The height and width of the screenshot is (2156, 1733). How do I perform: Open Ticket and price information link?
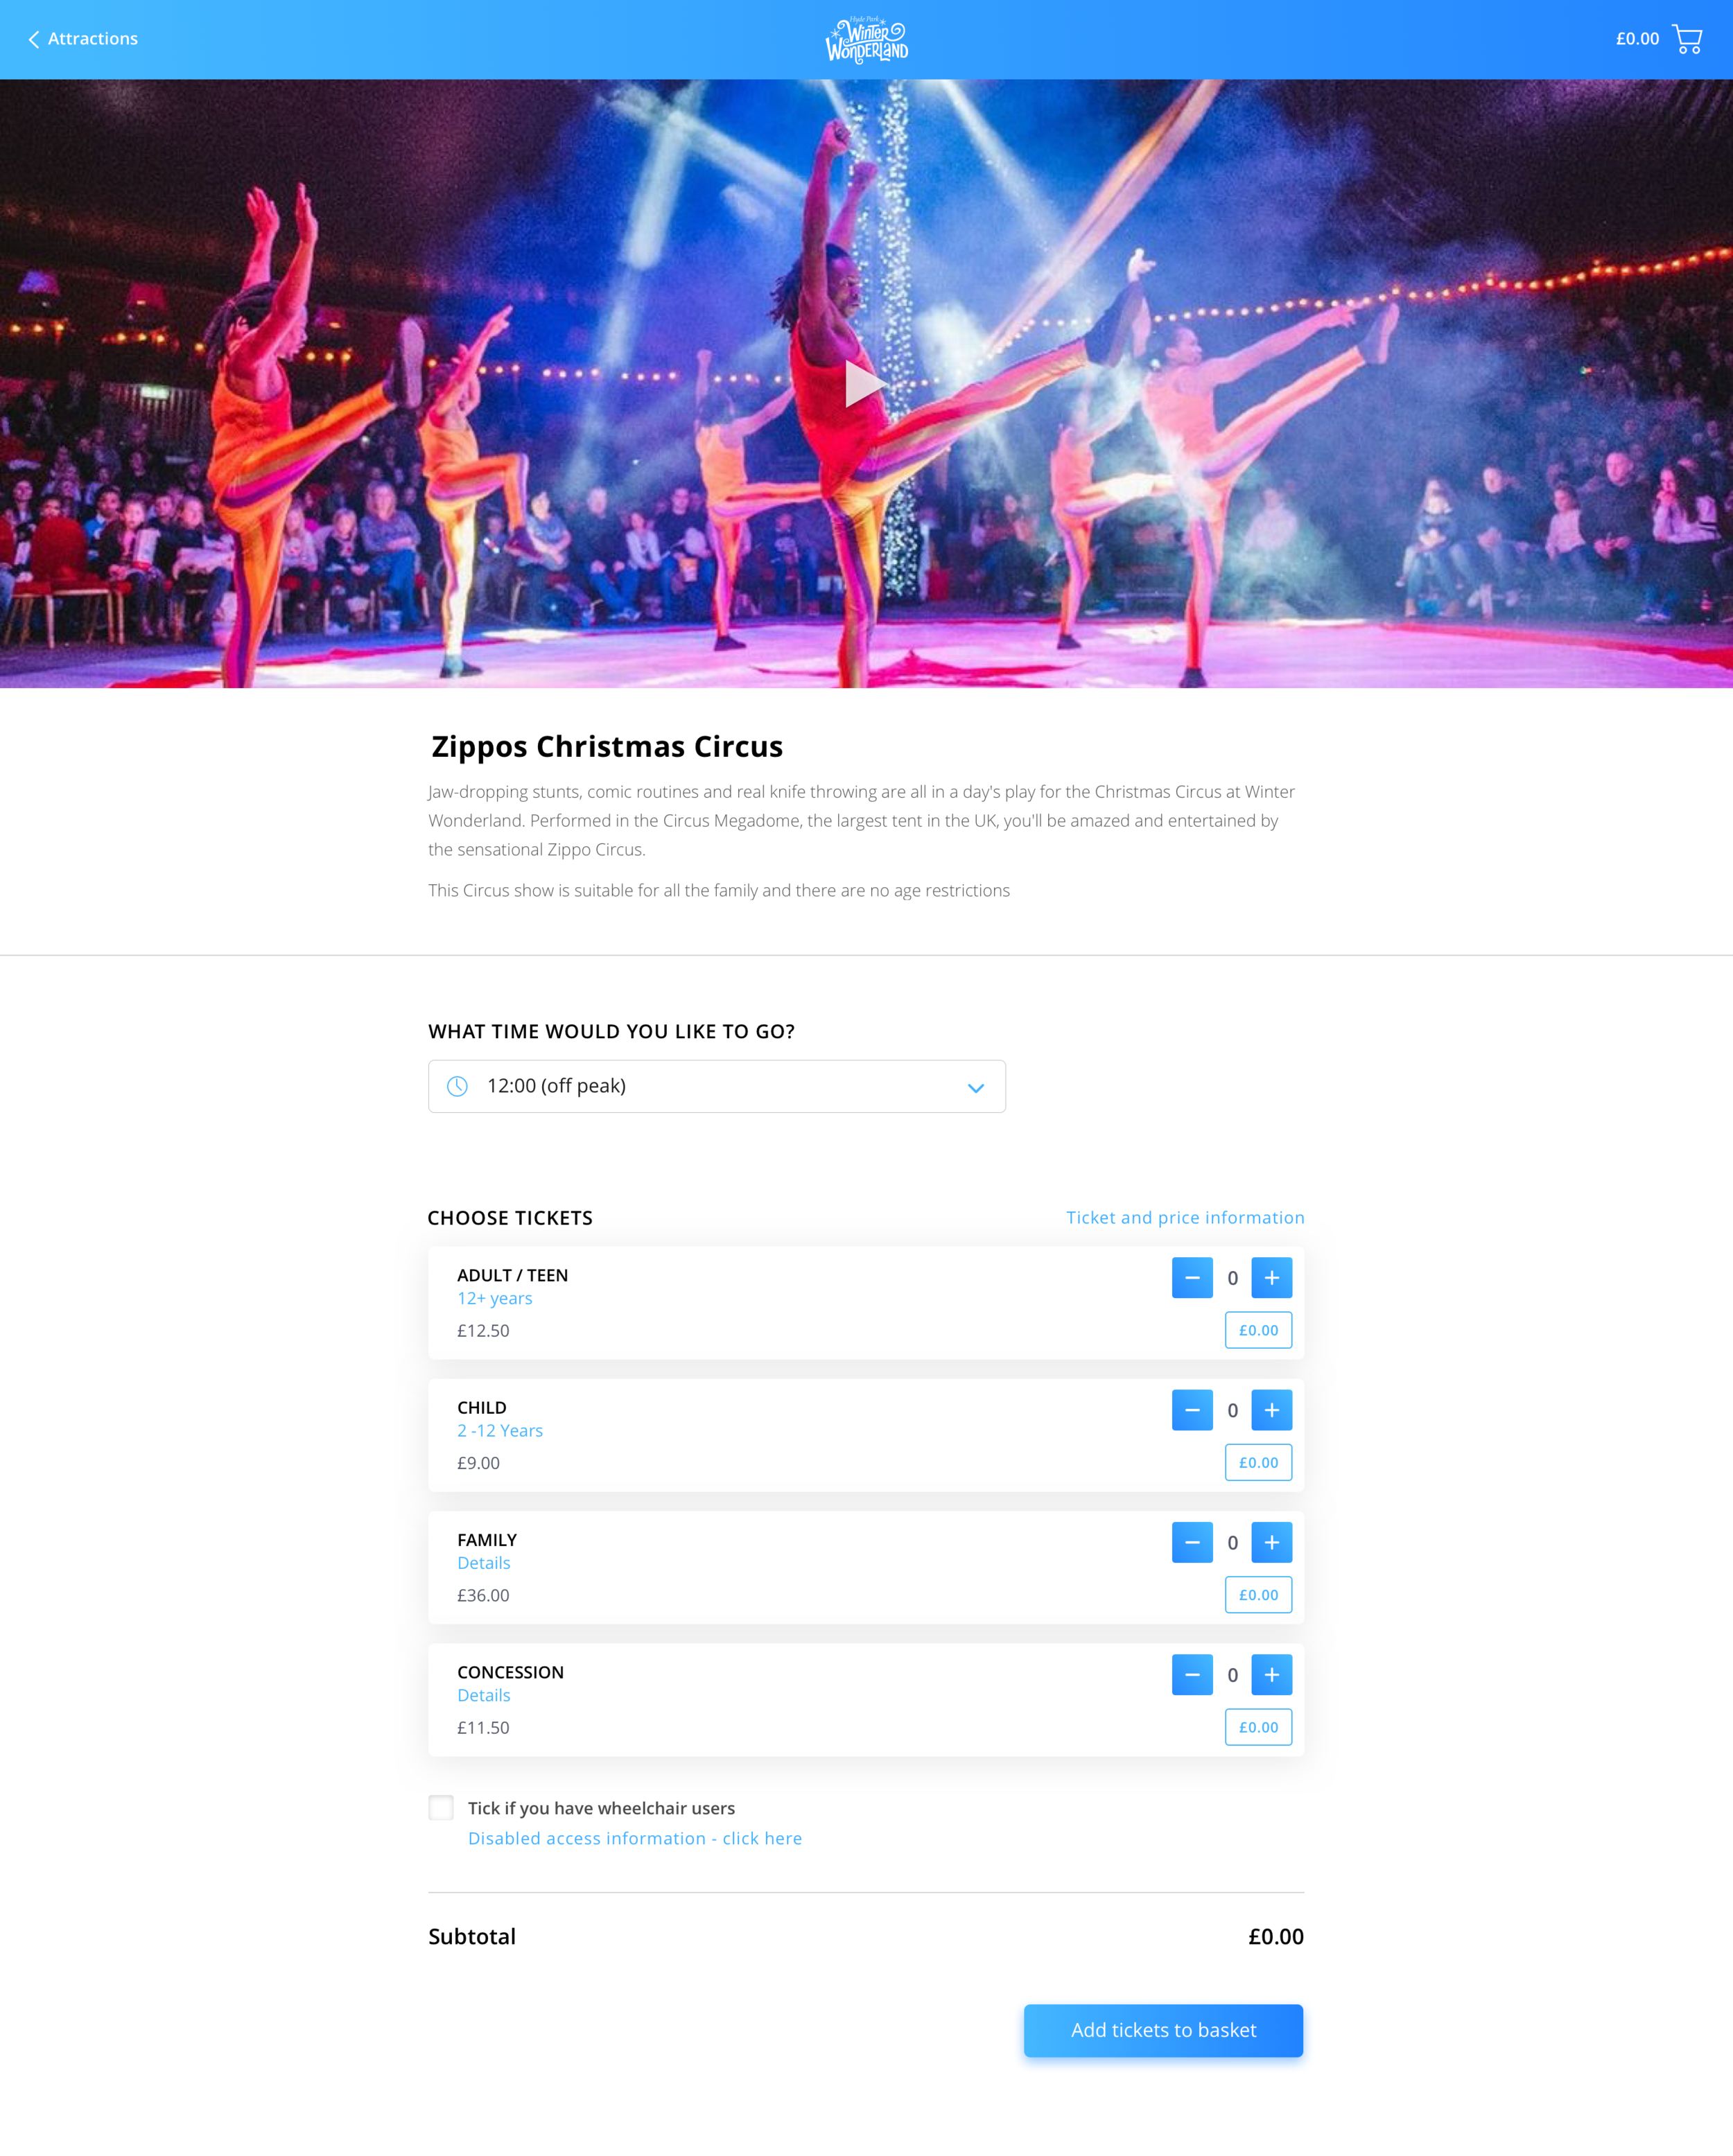tap(1185, 1217)
